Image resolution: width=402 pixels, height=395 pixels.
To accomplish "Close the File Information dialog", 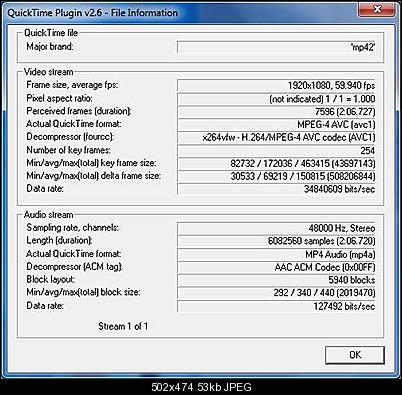I will (x=377, y=9).
